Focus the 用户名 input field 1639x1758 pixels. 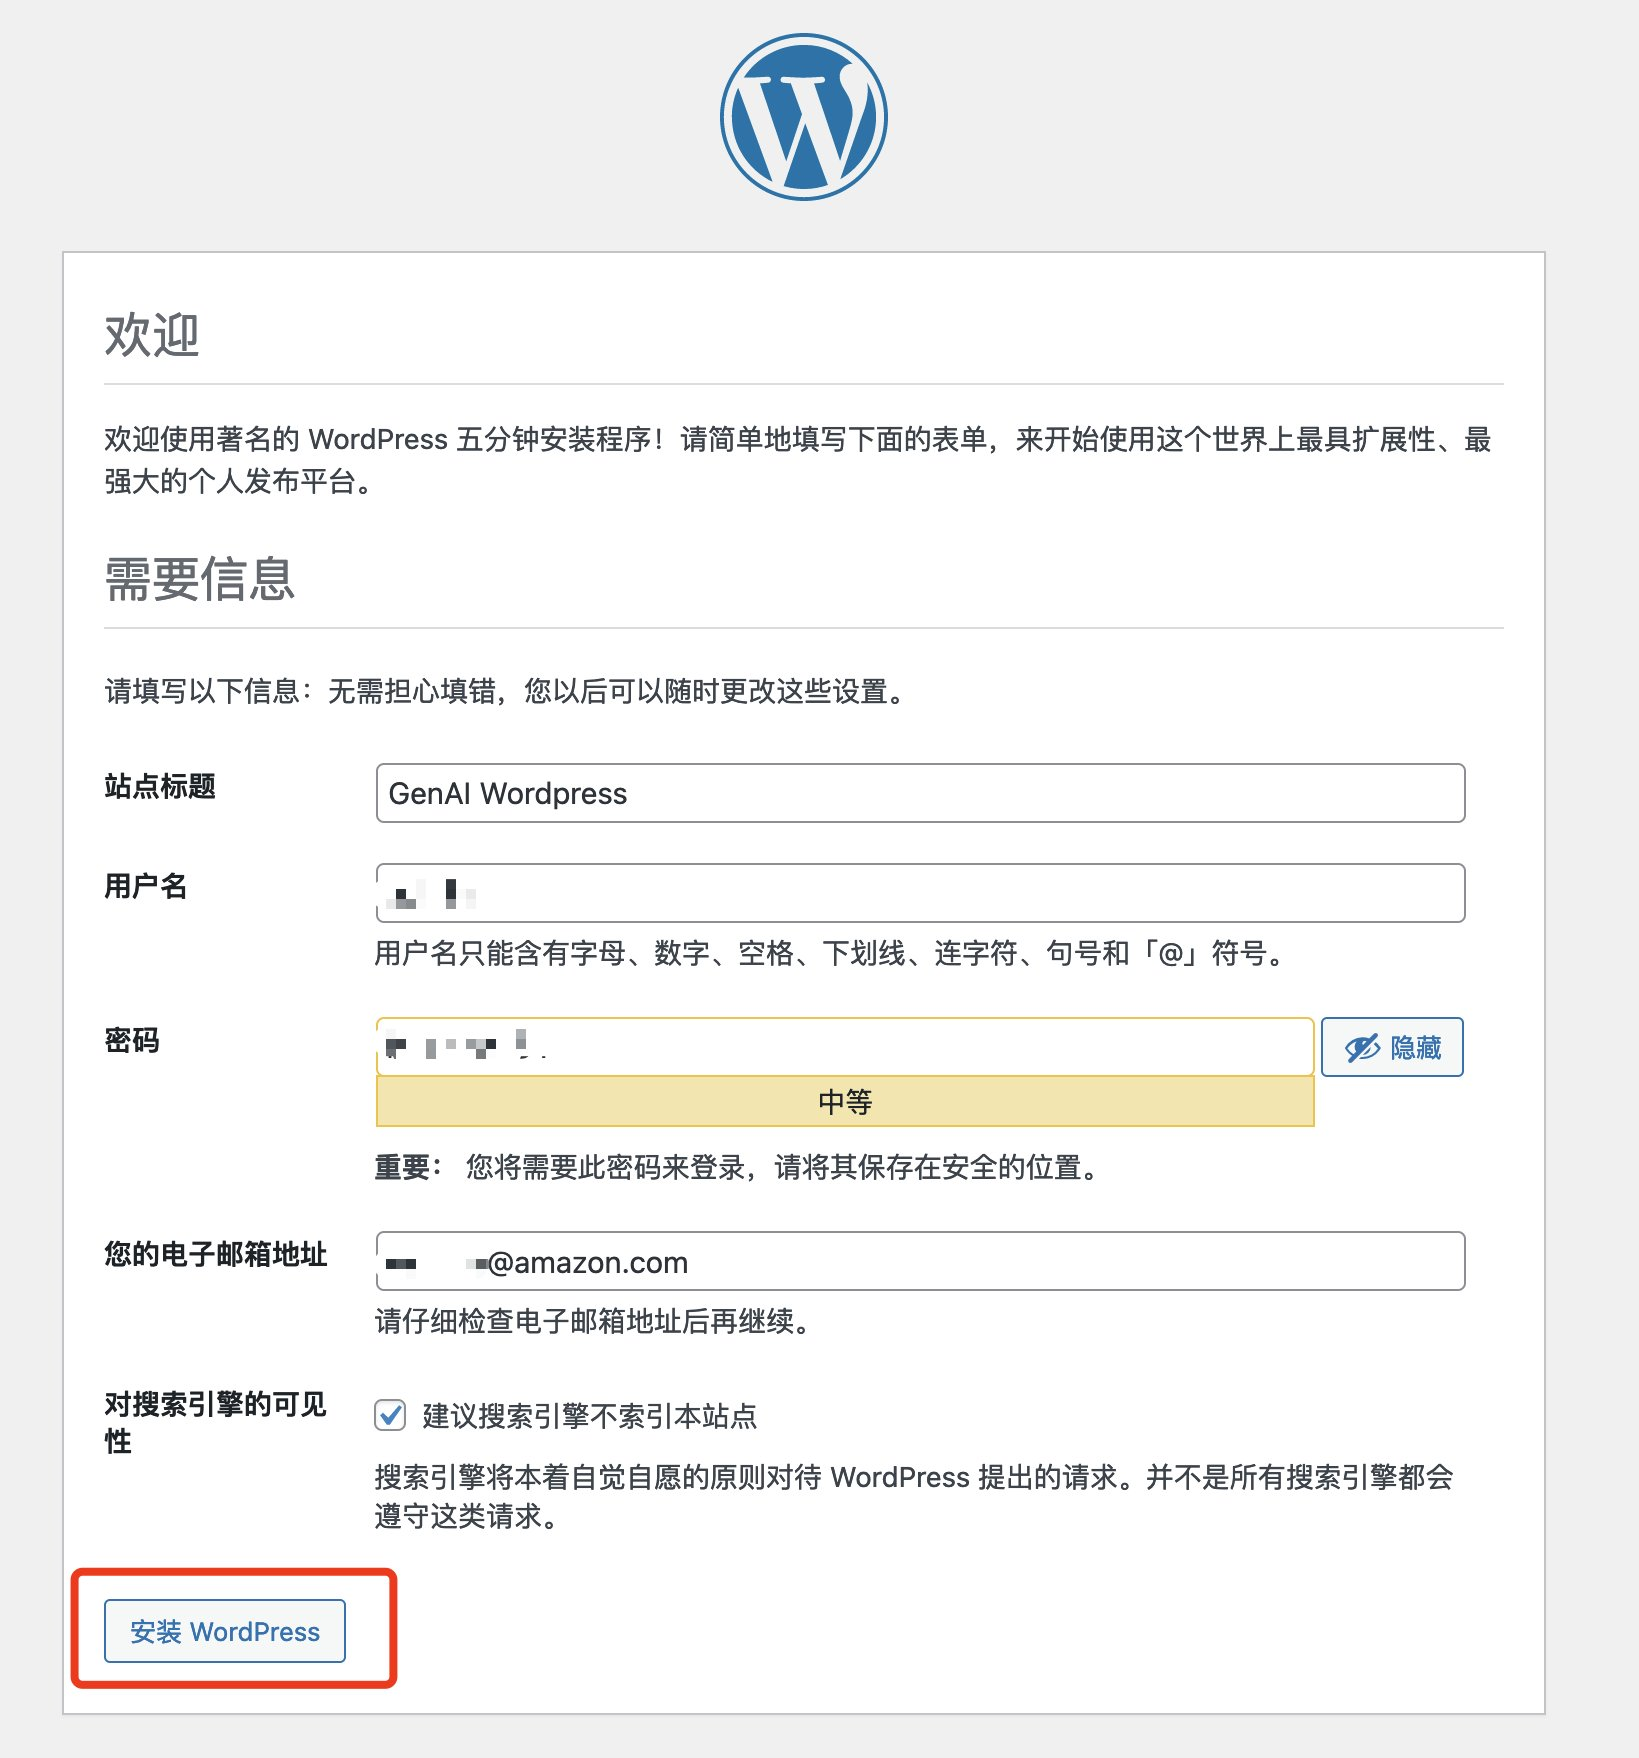[x=920, y=893]
